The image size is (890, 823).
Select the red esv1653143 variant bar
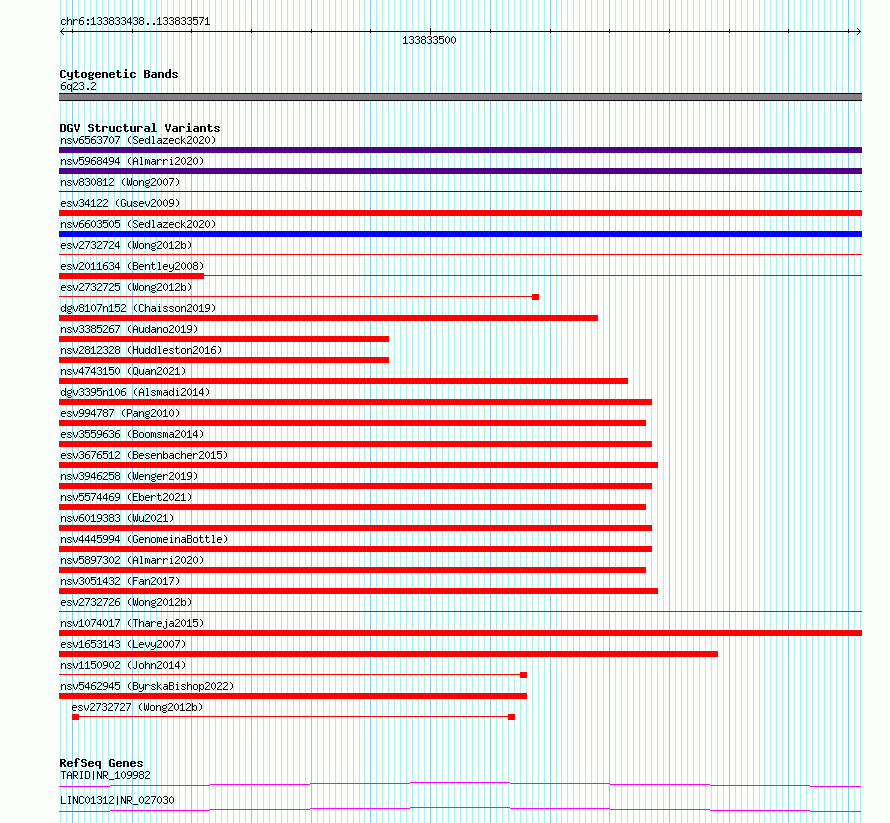388,654
